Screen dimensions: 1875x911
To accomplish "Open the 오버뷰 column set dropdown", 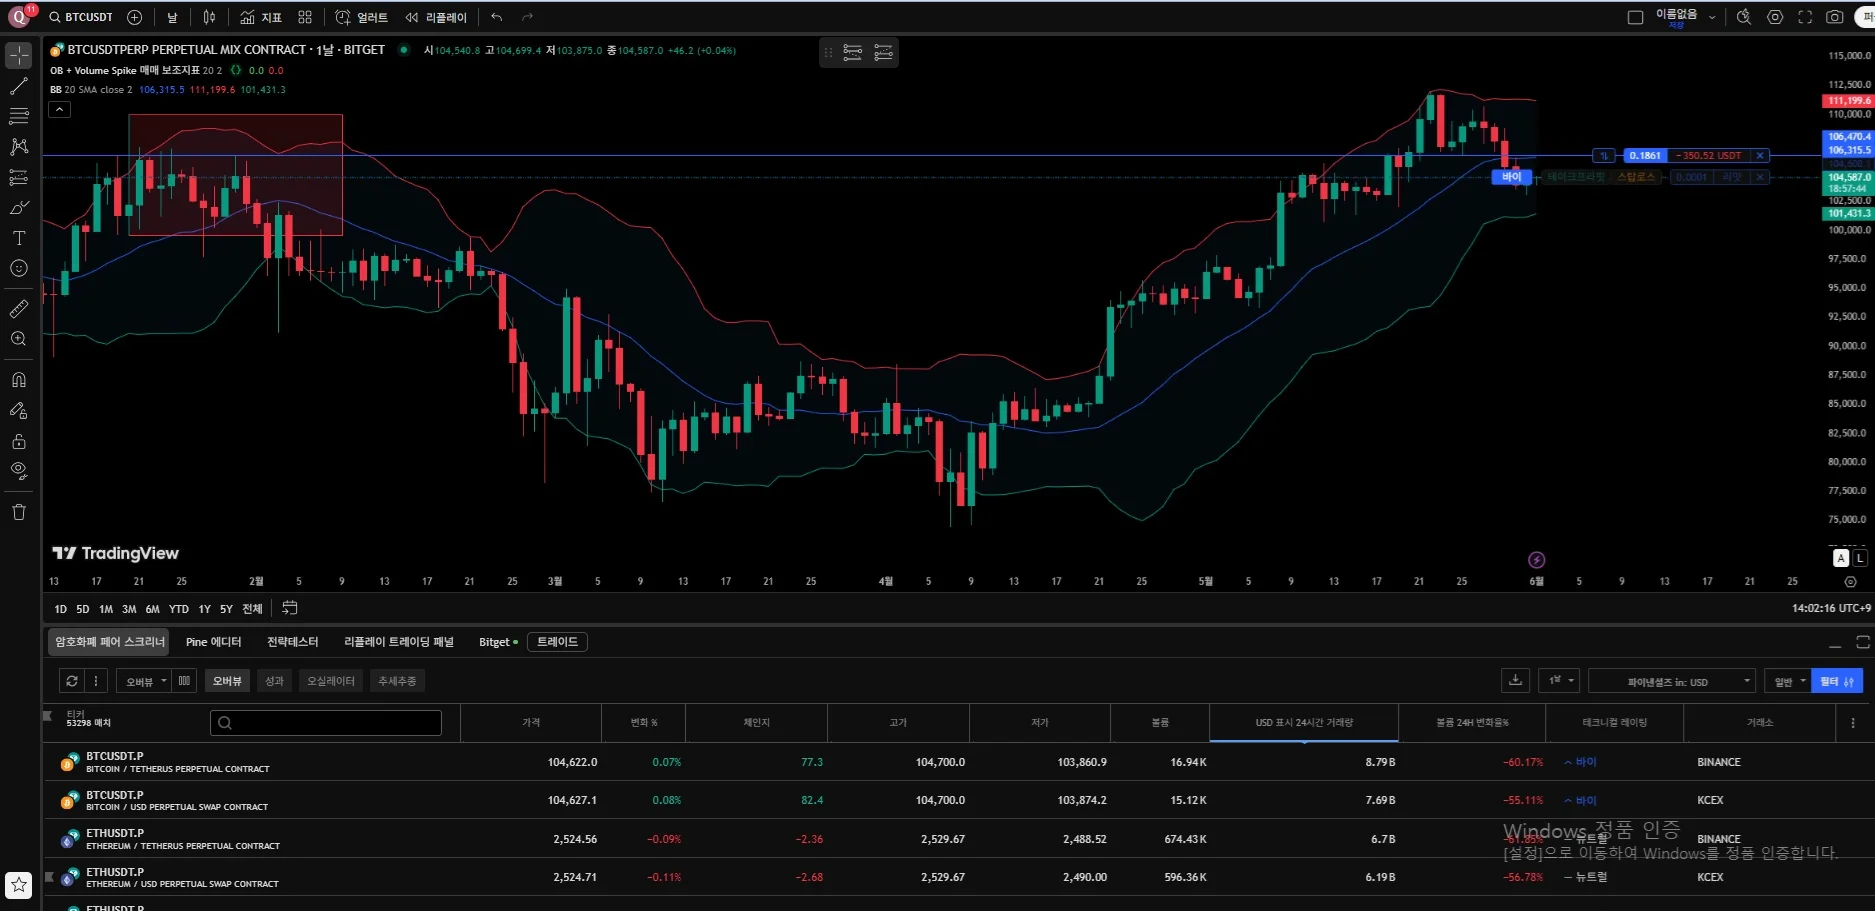I will [x=146, y=681].
